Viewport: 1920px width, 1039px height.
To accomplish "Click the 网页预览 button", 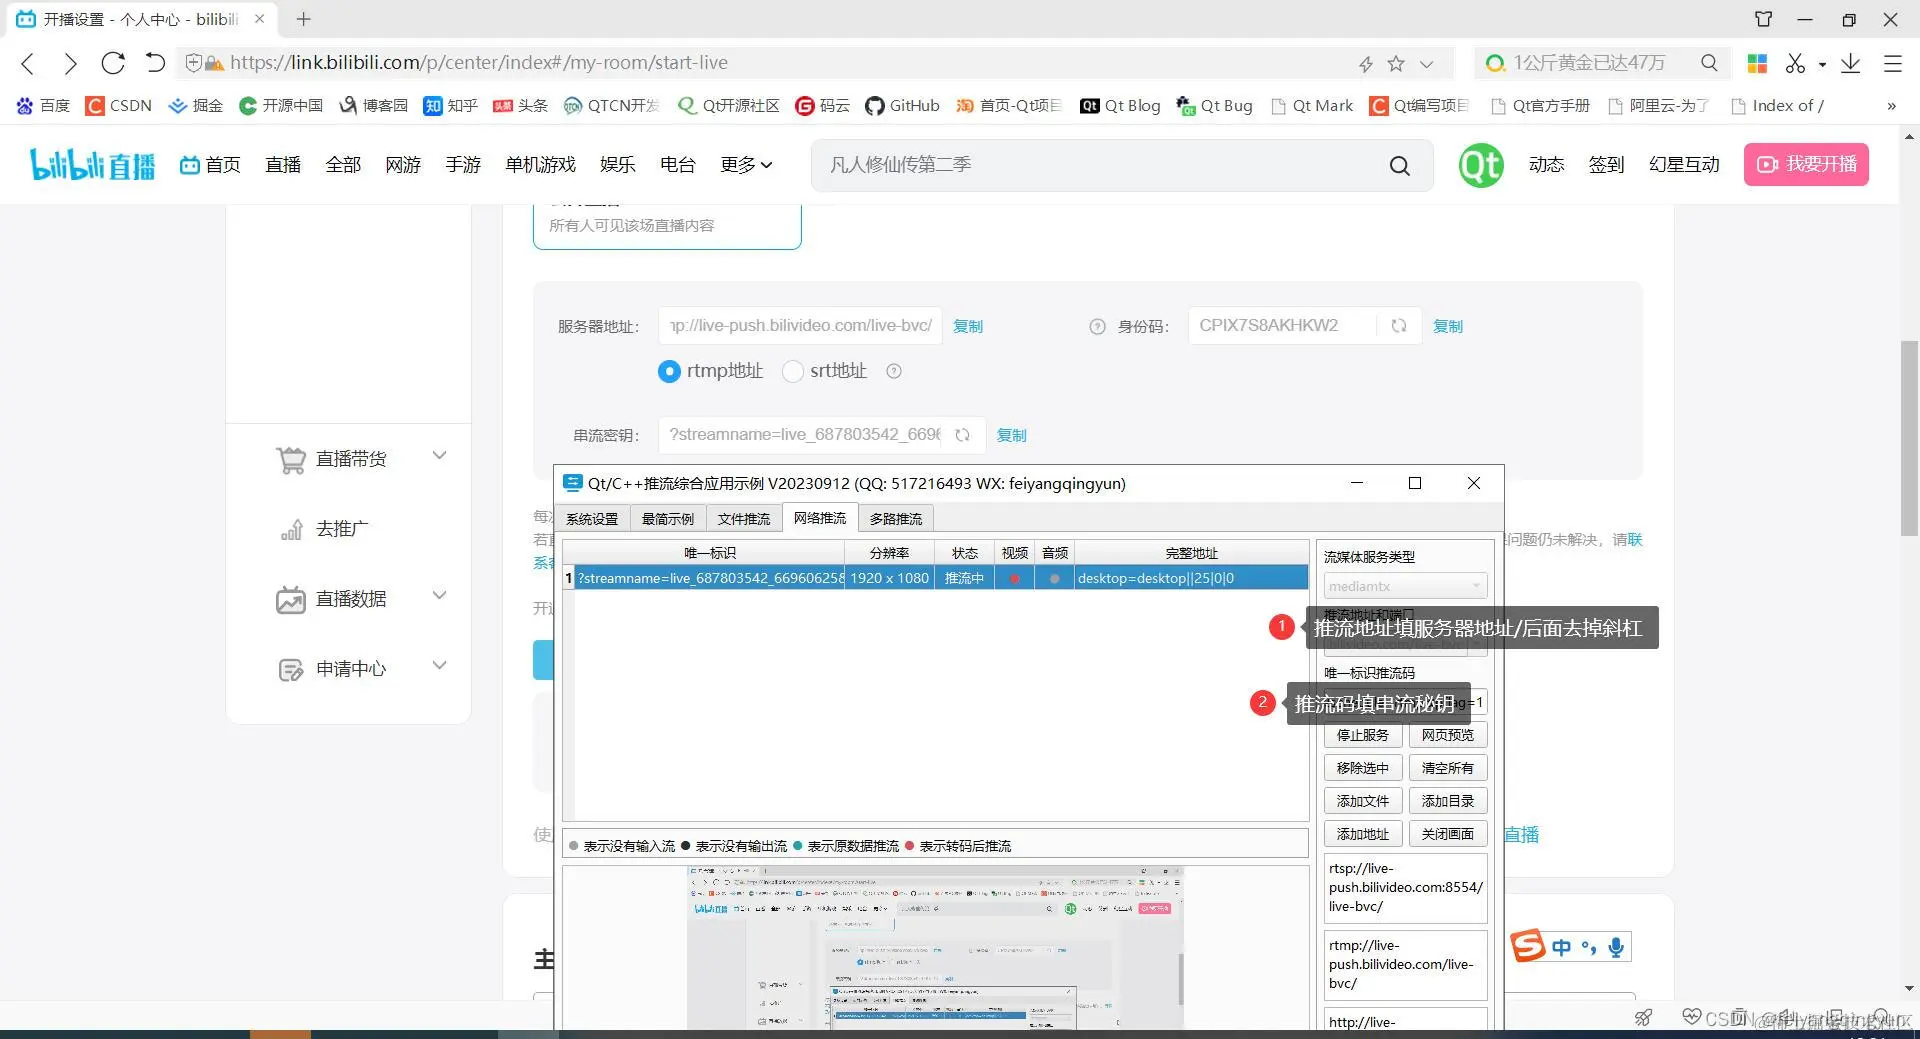I will tap(1448, 735).
